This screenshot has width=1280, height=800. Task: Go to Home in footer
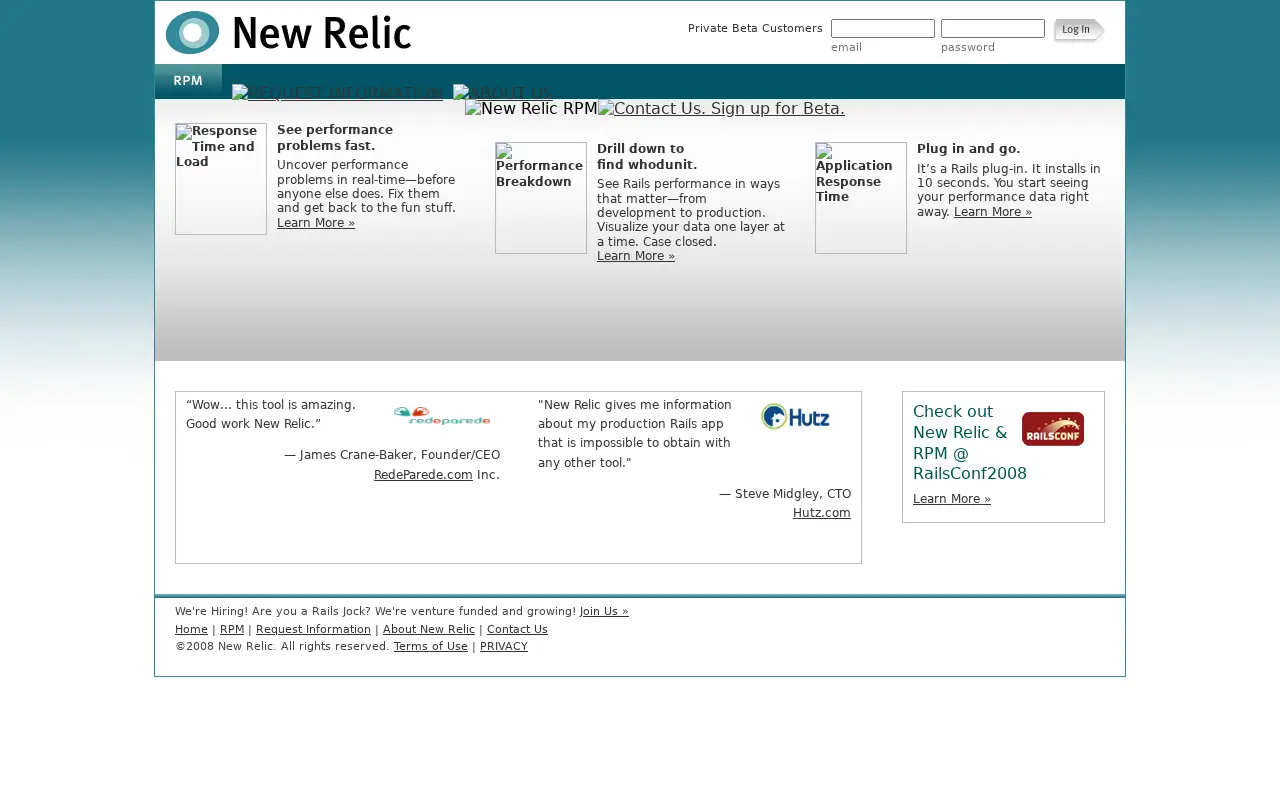(191, 629)
